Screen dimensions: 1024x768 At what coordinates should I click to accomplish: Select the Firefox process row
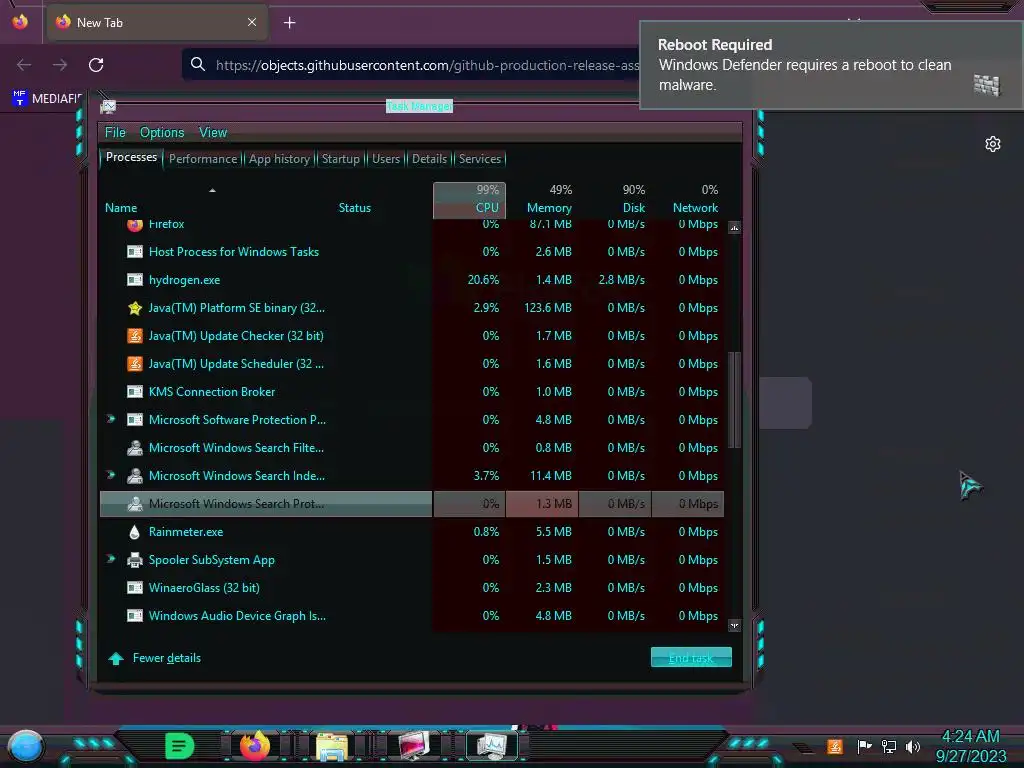pos(412,225)
